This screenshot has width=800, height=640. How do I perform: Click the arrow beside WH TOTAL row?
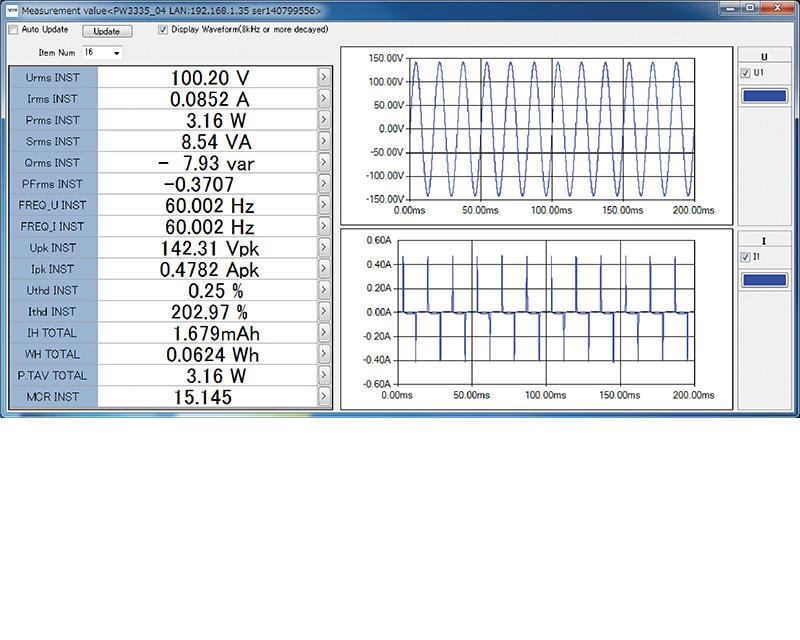pyautogui.click(x=324, y=354)
